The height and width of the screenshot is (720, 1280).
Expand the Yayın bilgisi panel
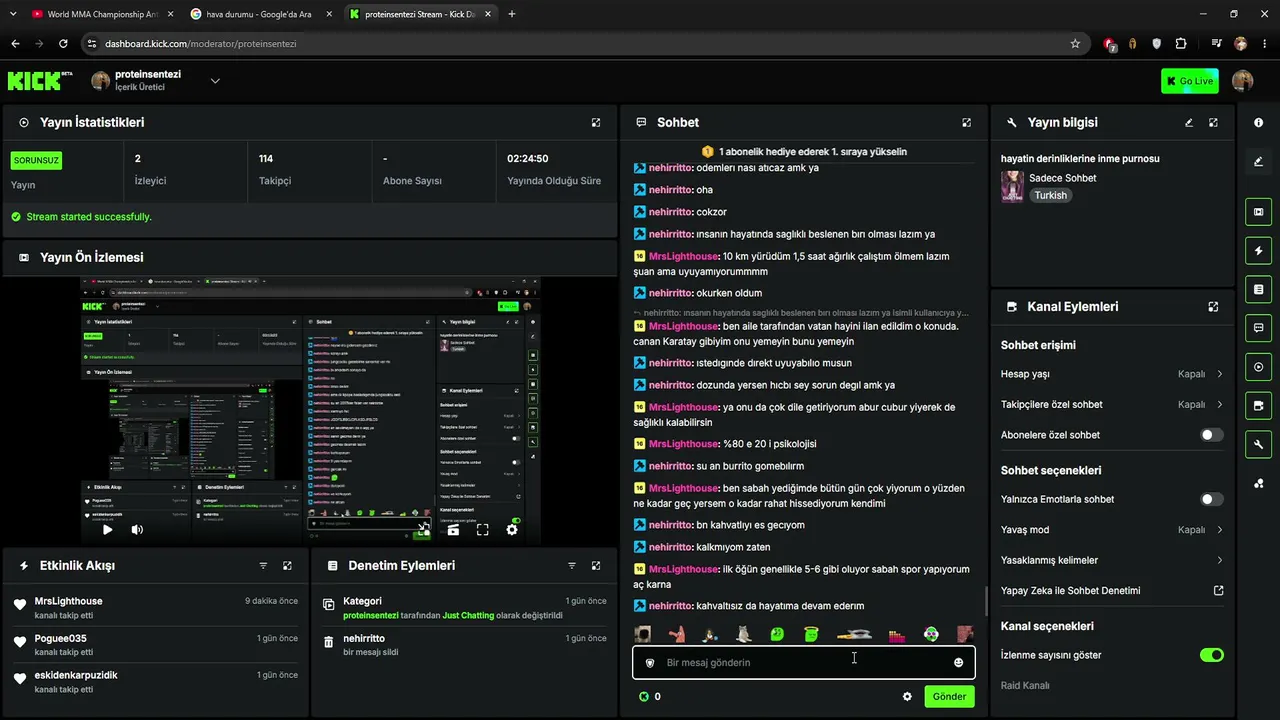pyautogui.click(x=1213, y=123)
